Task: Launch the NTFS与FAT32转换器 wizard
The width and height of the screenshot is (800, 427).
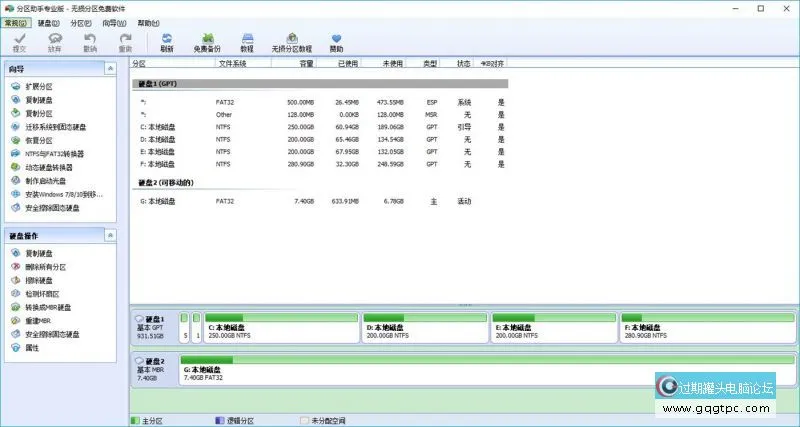Action: [54, 154]
